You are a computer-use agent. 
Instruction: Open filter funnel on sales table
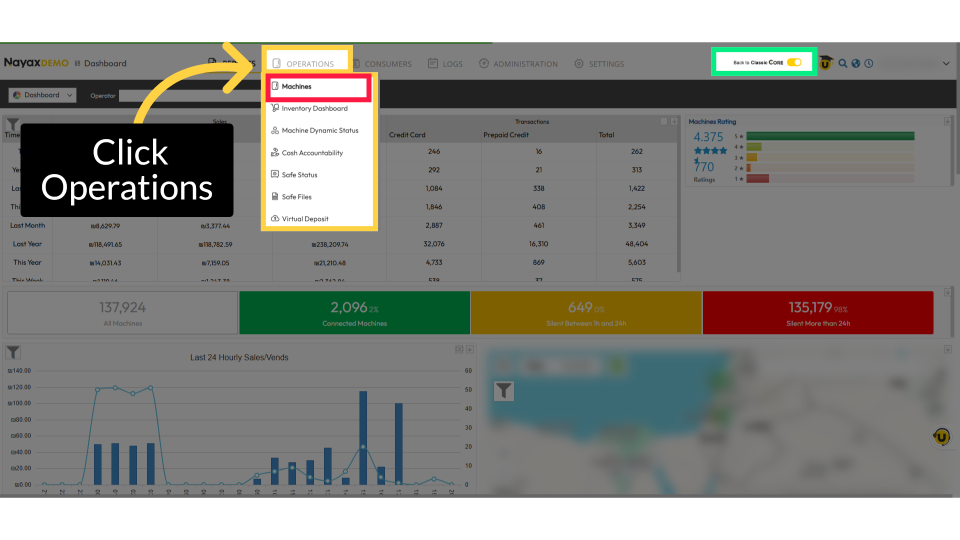click(x=12, y=124)
